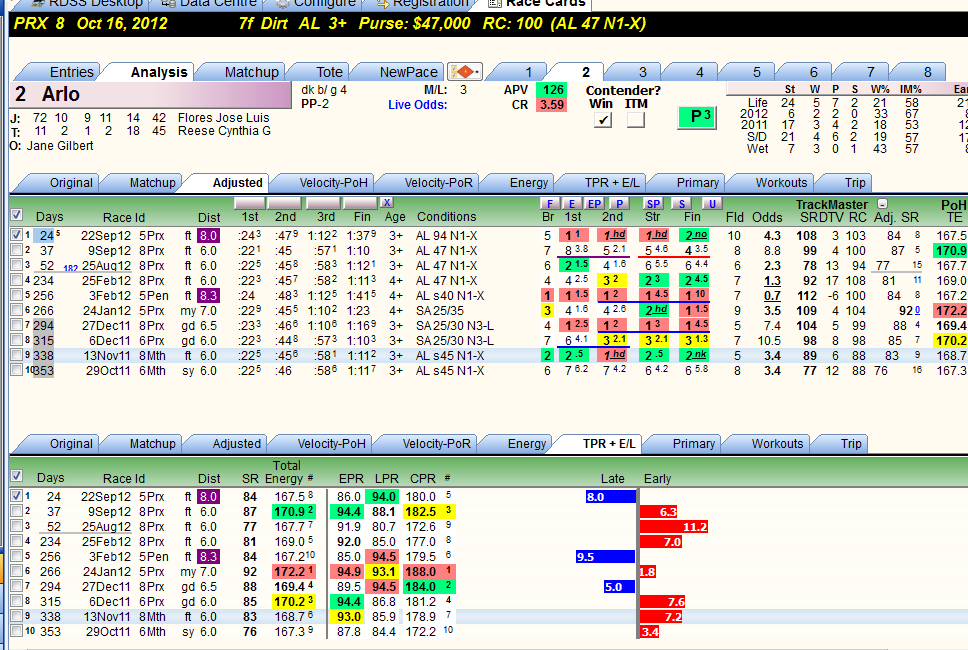Viewport: 968px width, 650px height.
Task: Toggle the Win contender checkbox
Action: point(603,120)
